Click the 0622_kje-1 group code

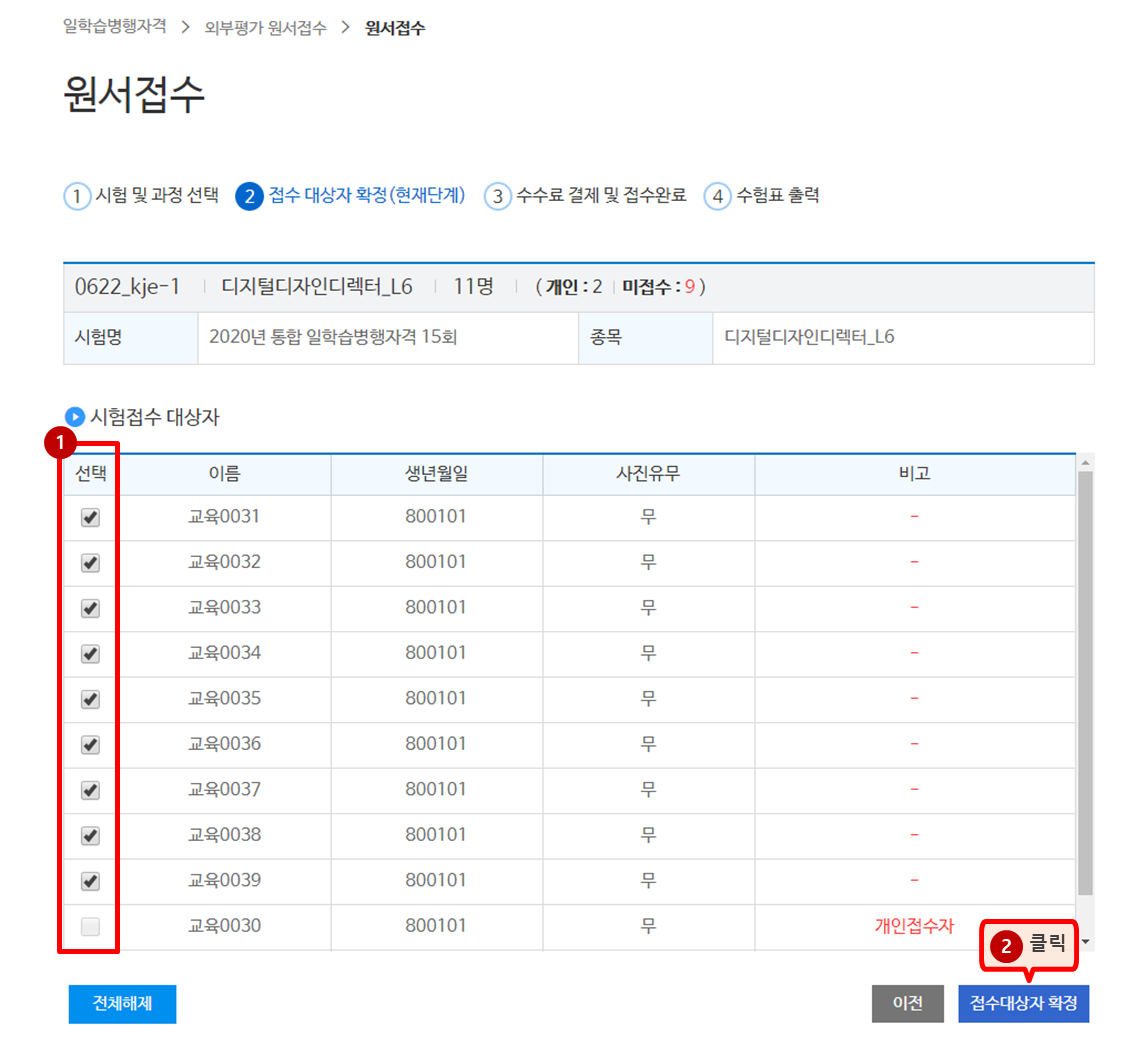pyautogui.click(x=127, y=287)
